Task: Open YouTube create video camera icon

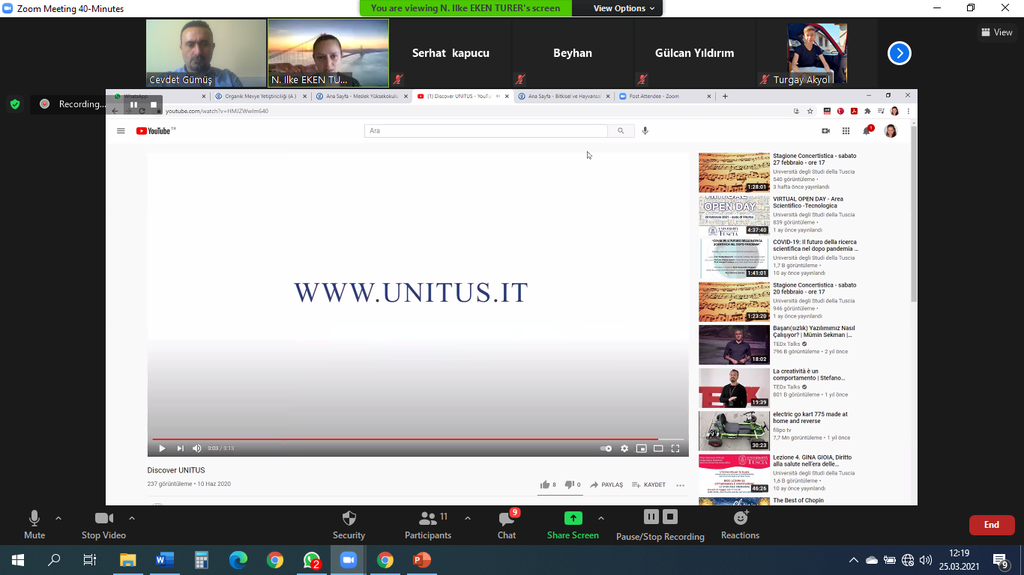Action: click(x=825, y=131)
